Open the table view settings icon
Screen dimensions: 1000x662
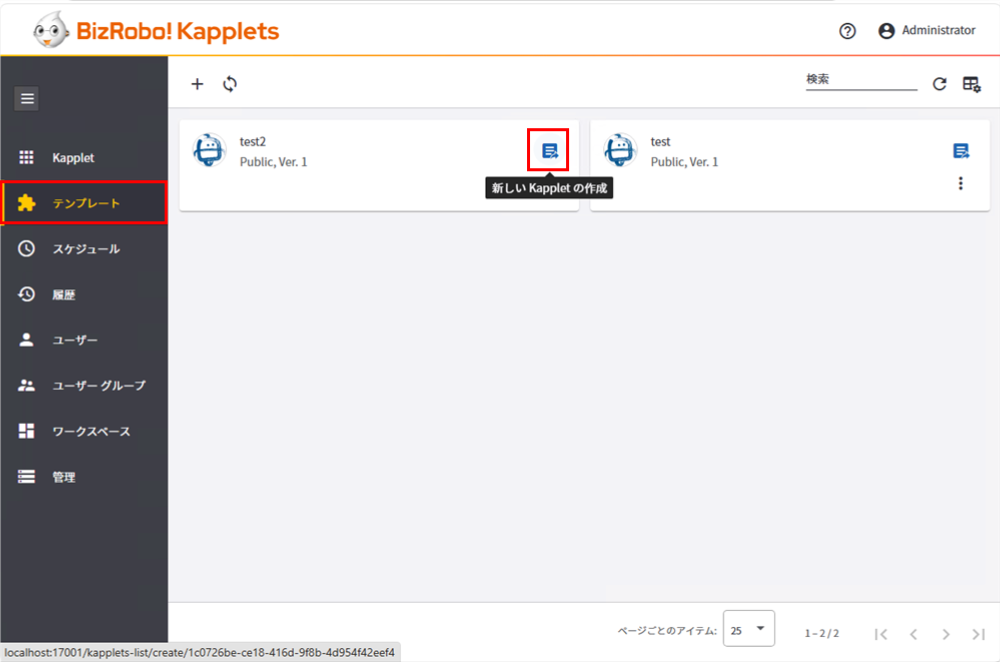coord(971,84)
